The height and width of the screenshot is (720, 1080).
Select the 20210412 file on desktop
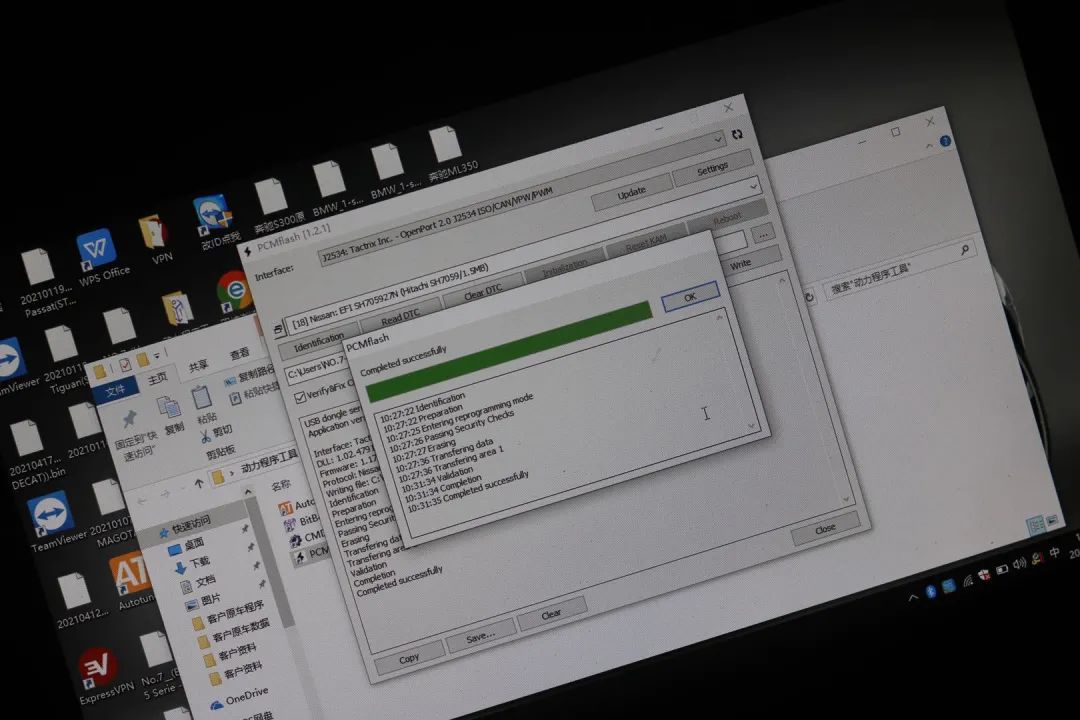pos(77,599)
